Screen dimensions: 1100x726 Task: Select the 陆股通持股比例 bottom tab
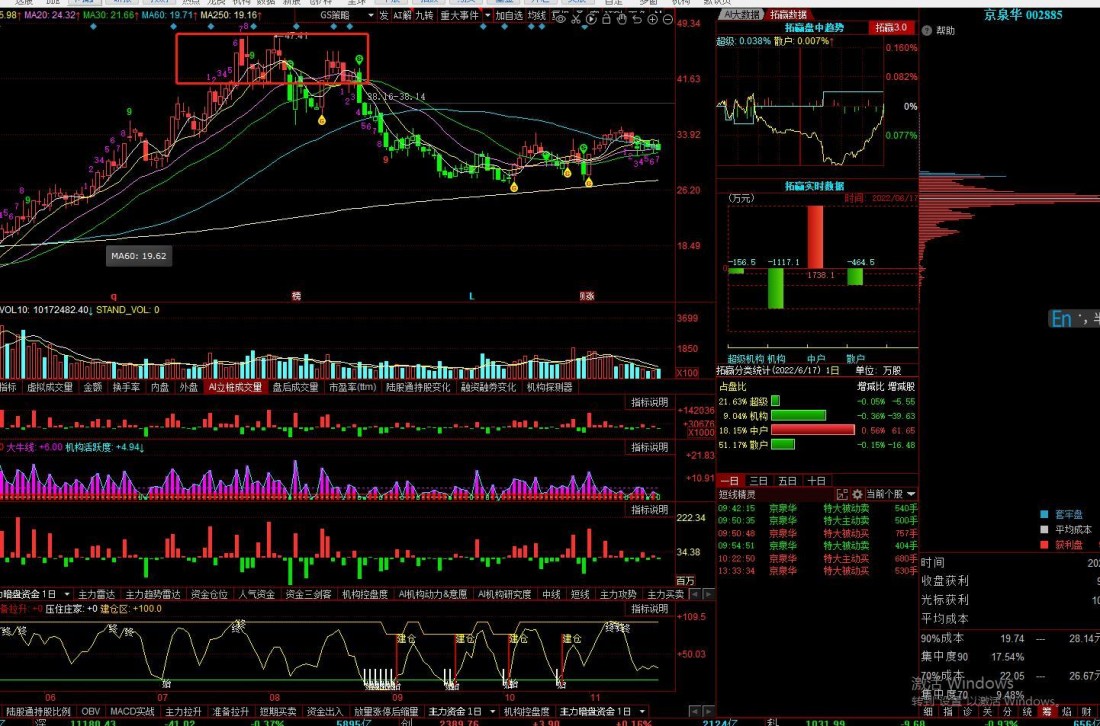coord(39,711)
